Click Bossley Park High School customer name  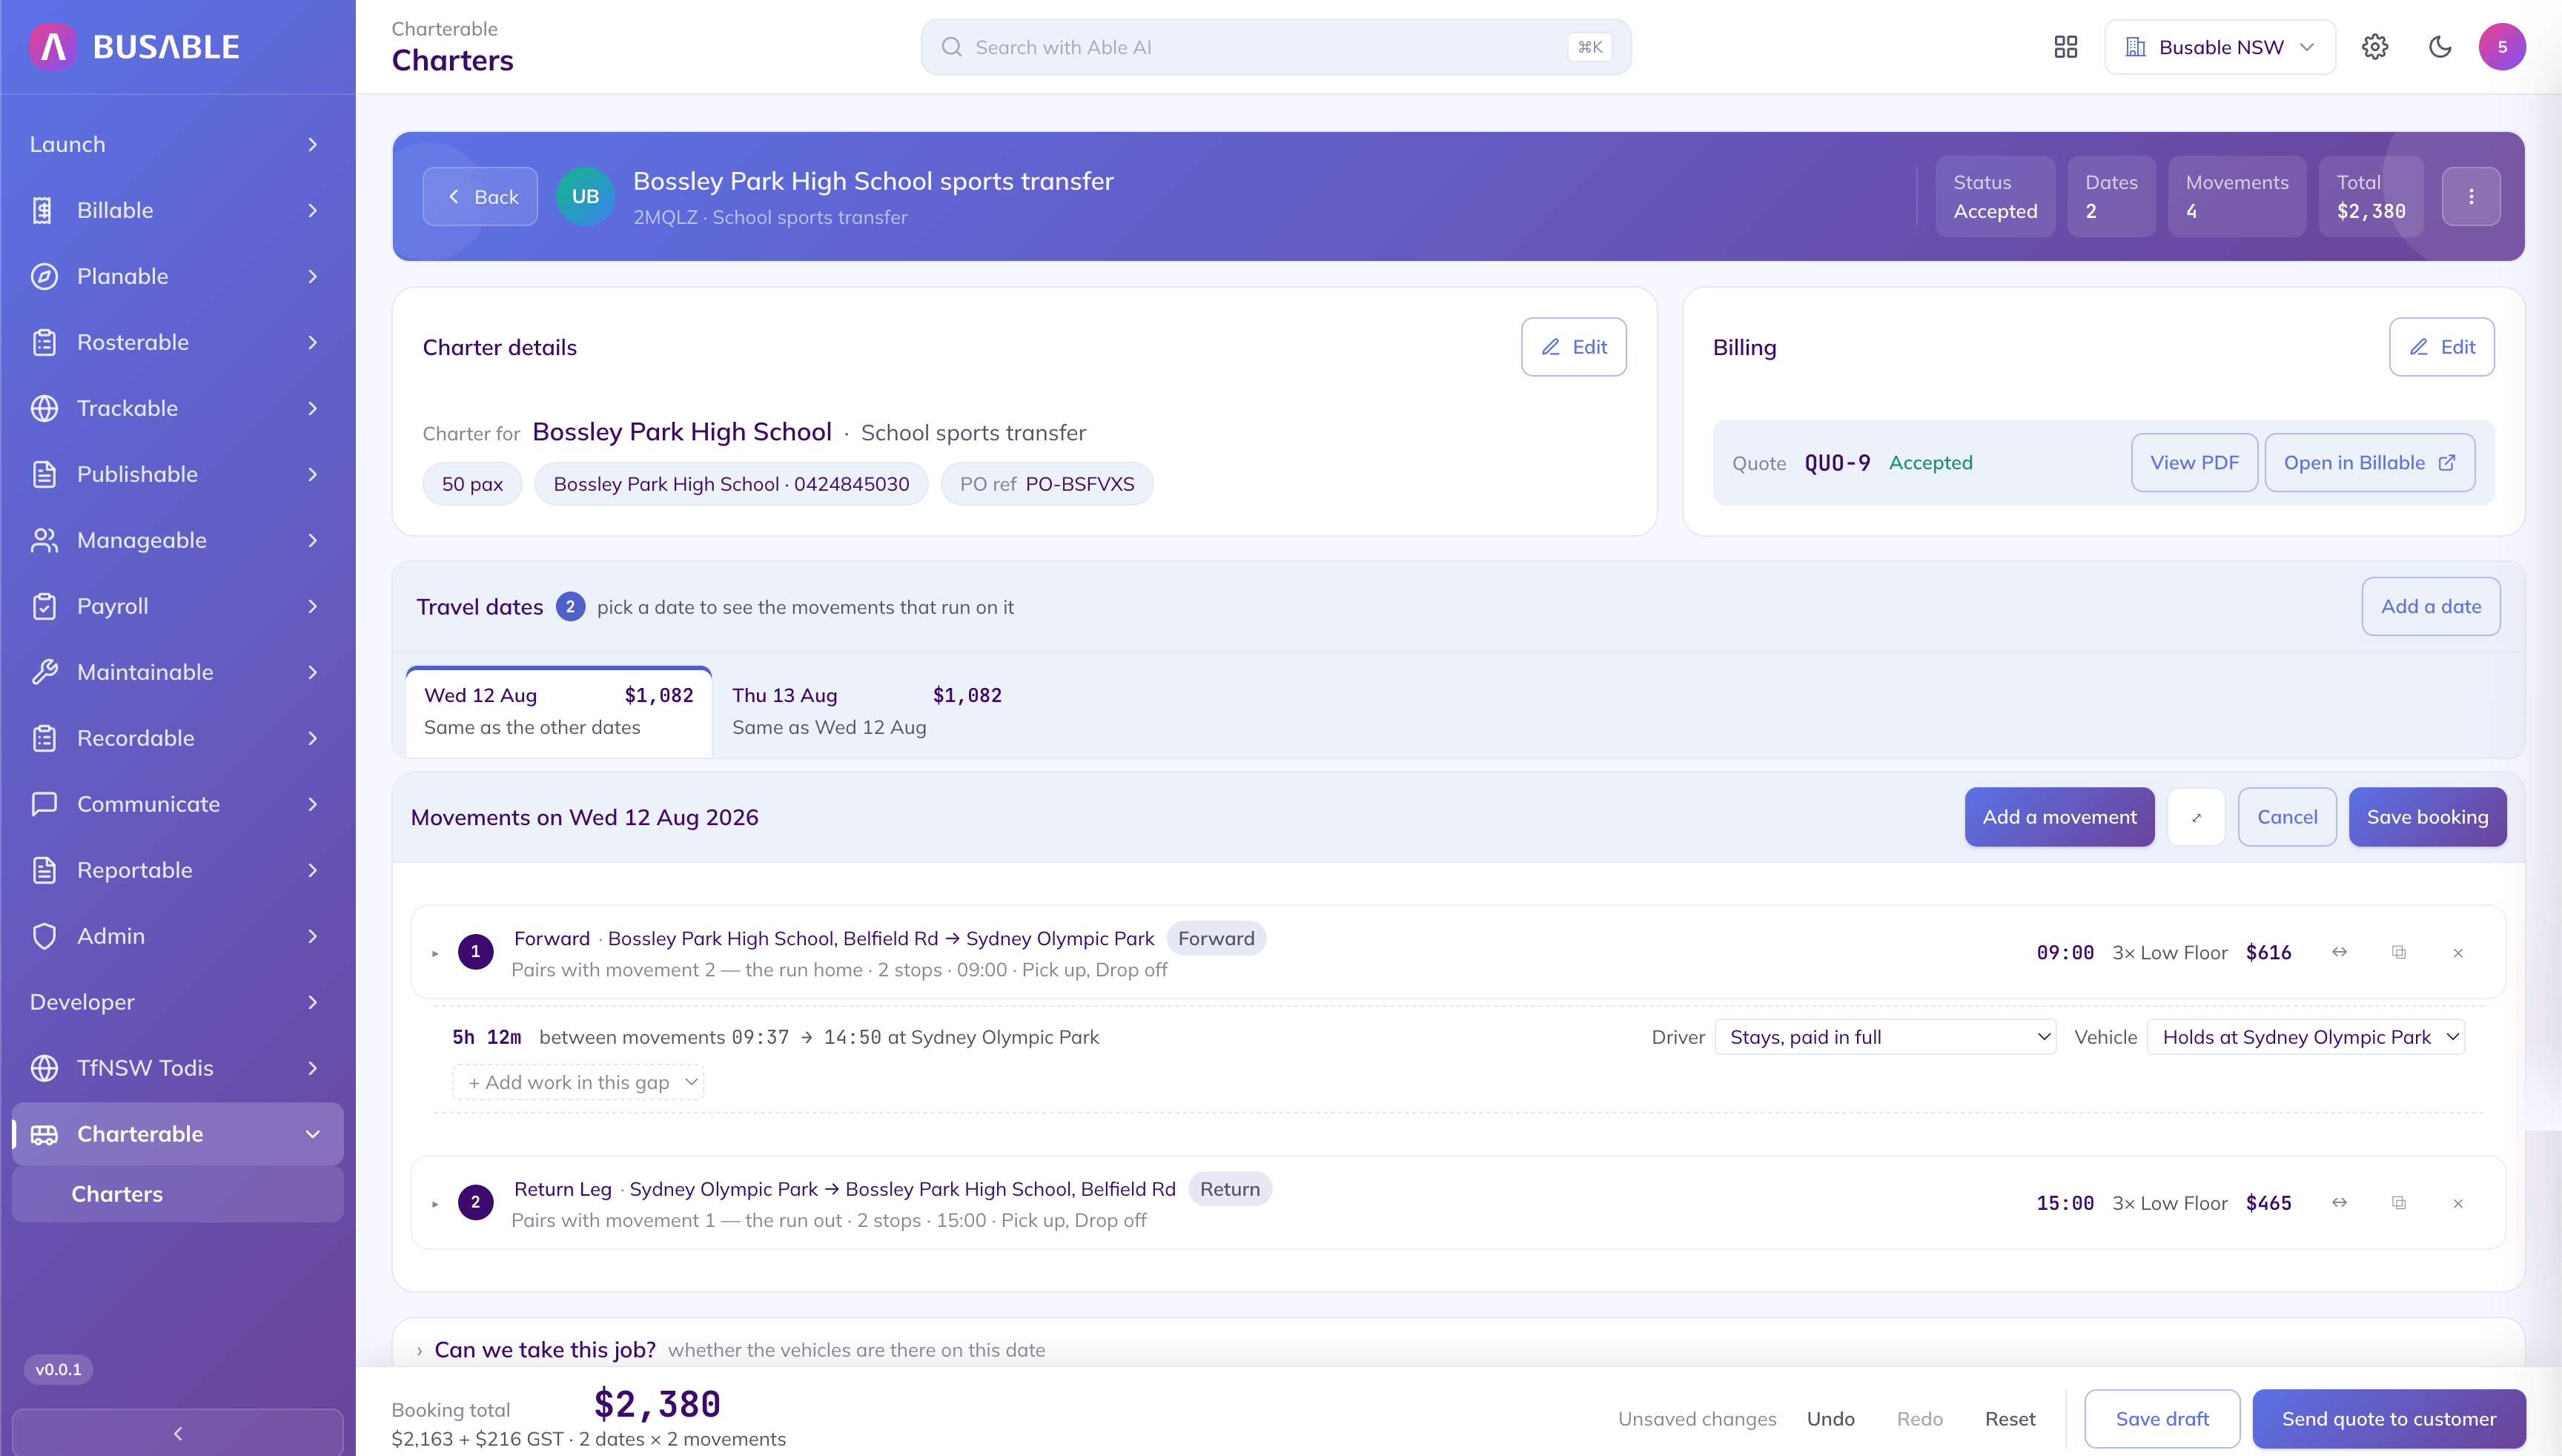click(682, 432)
